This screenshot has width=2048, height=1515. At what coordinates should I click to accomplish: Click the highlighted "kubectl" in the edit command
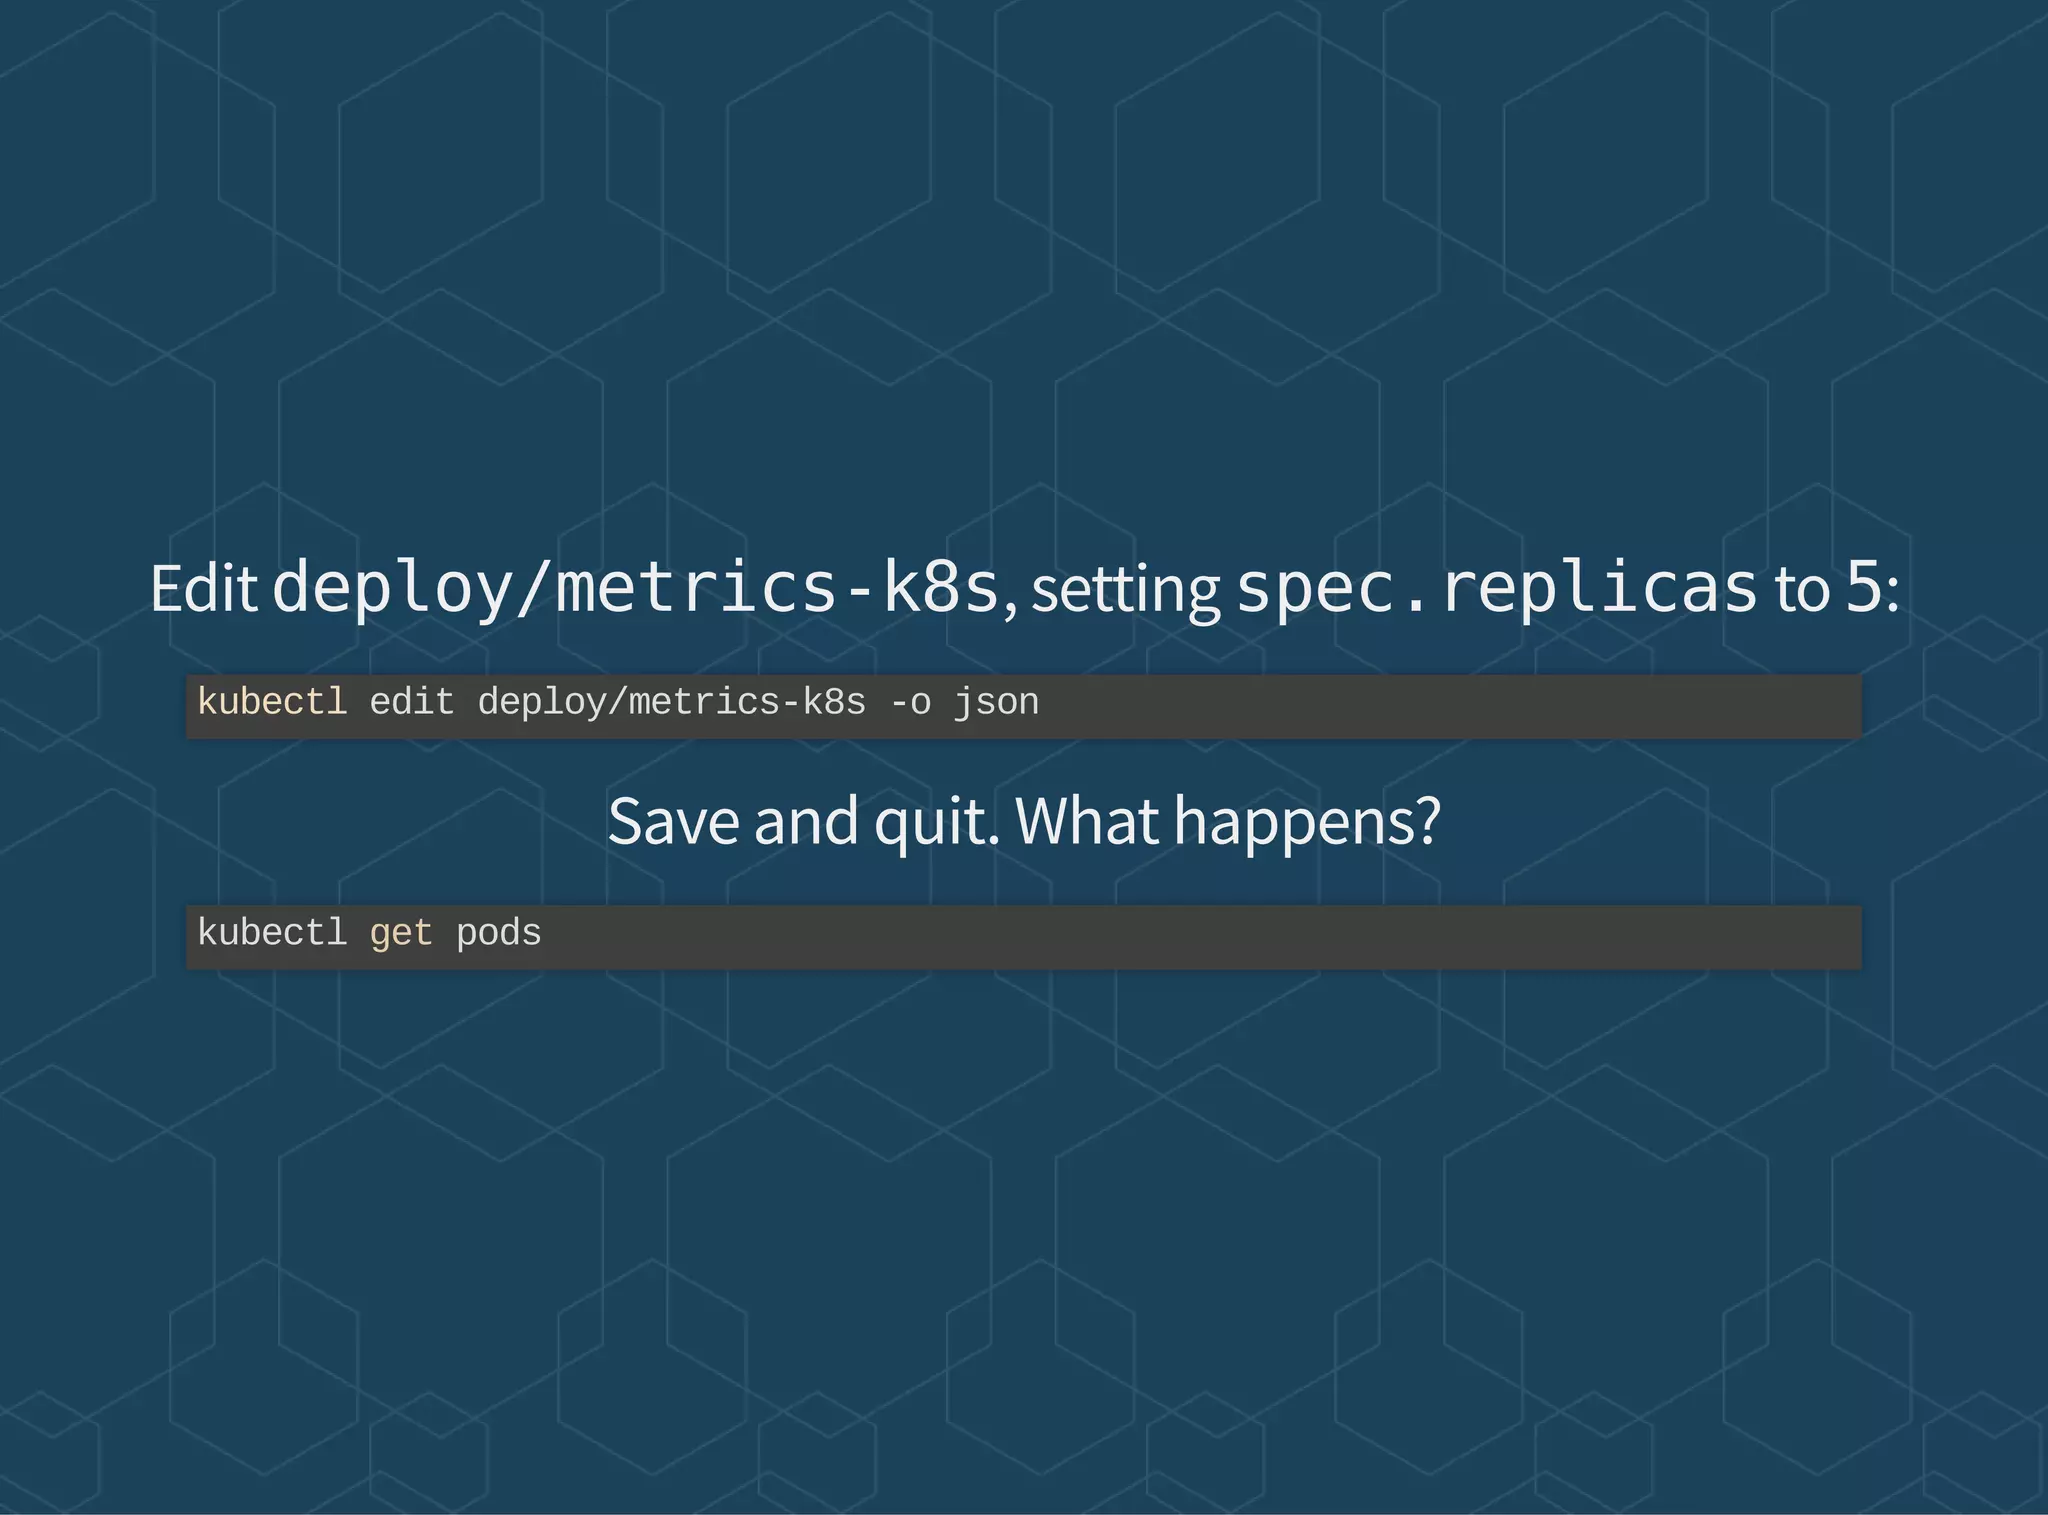point(272,702)
